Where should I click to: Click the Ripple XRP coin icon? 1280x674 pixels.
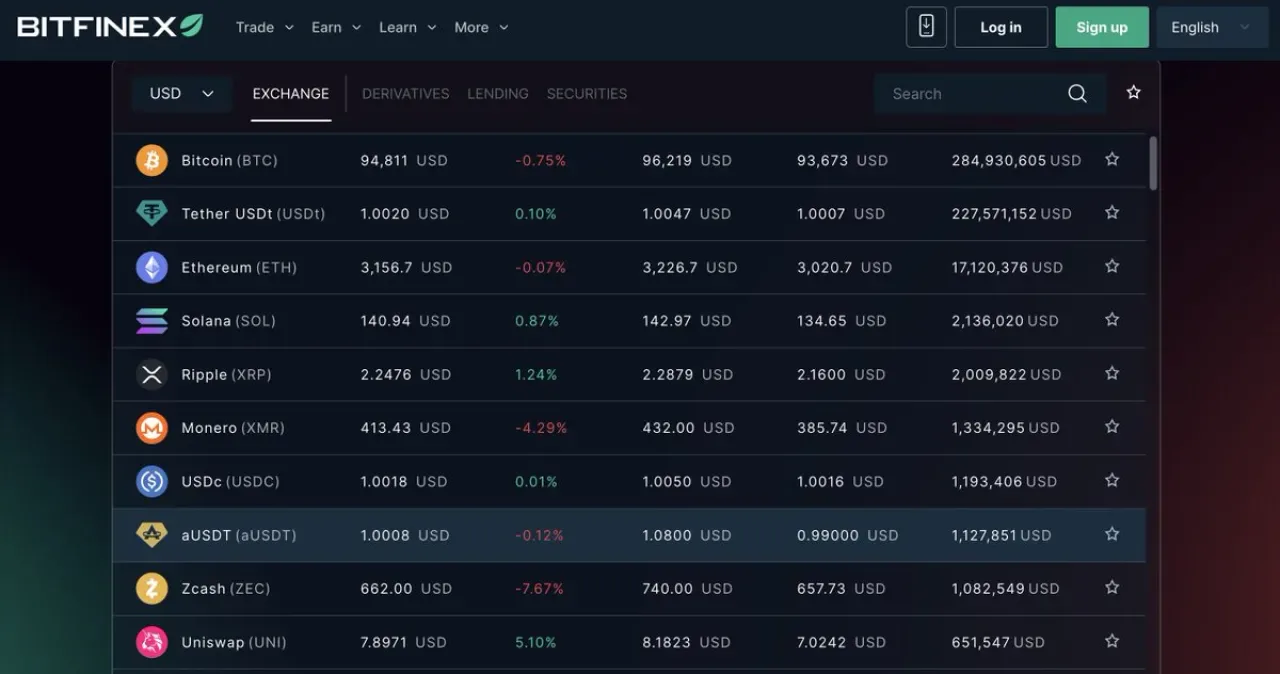[x=152, y=374]
